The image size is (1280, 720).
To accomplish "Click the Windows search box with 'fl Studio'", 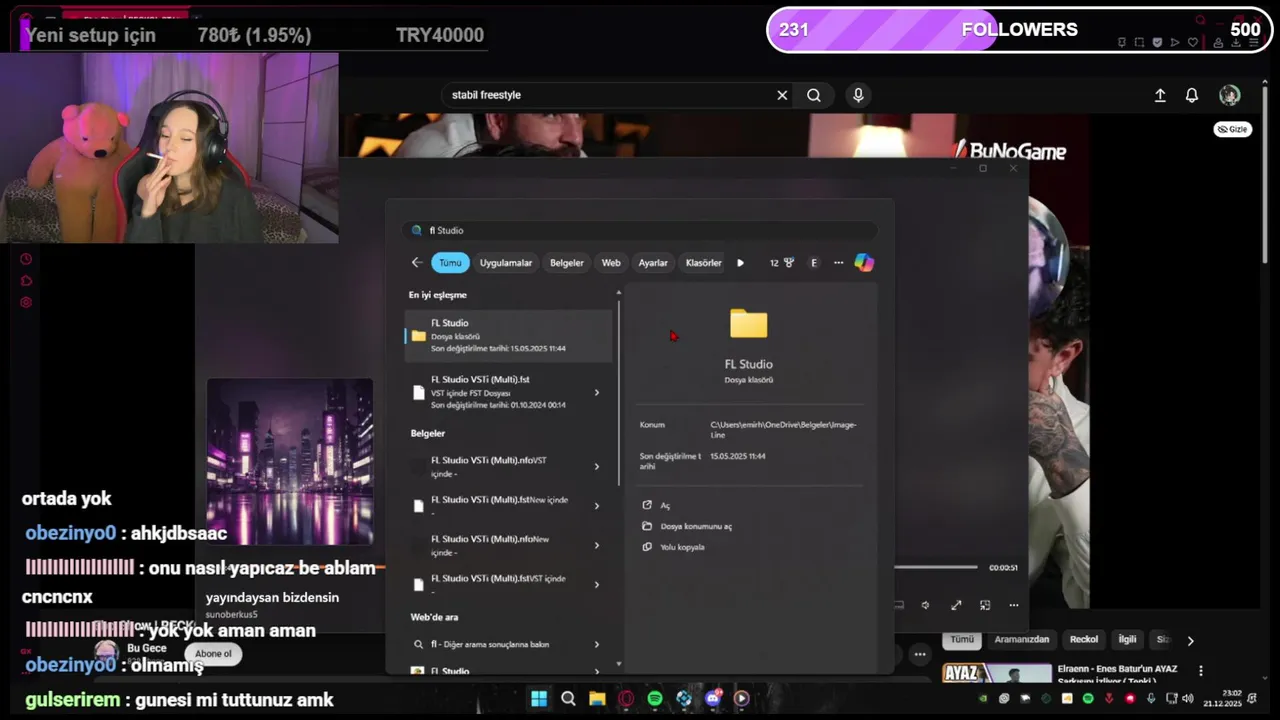I will click(640, 230).
